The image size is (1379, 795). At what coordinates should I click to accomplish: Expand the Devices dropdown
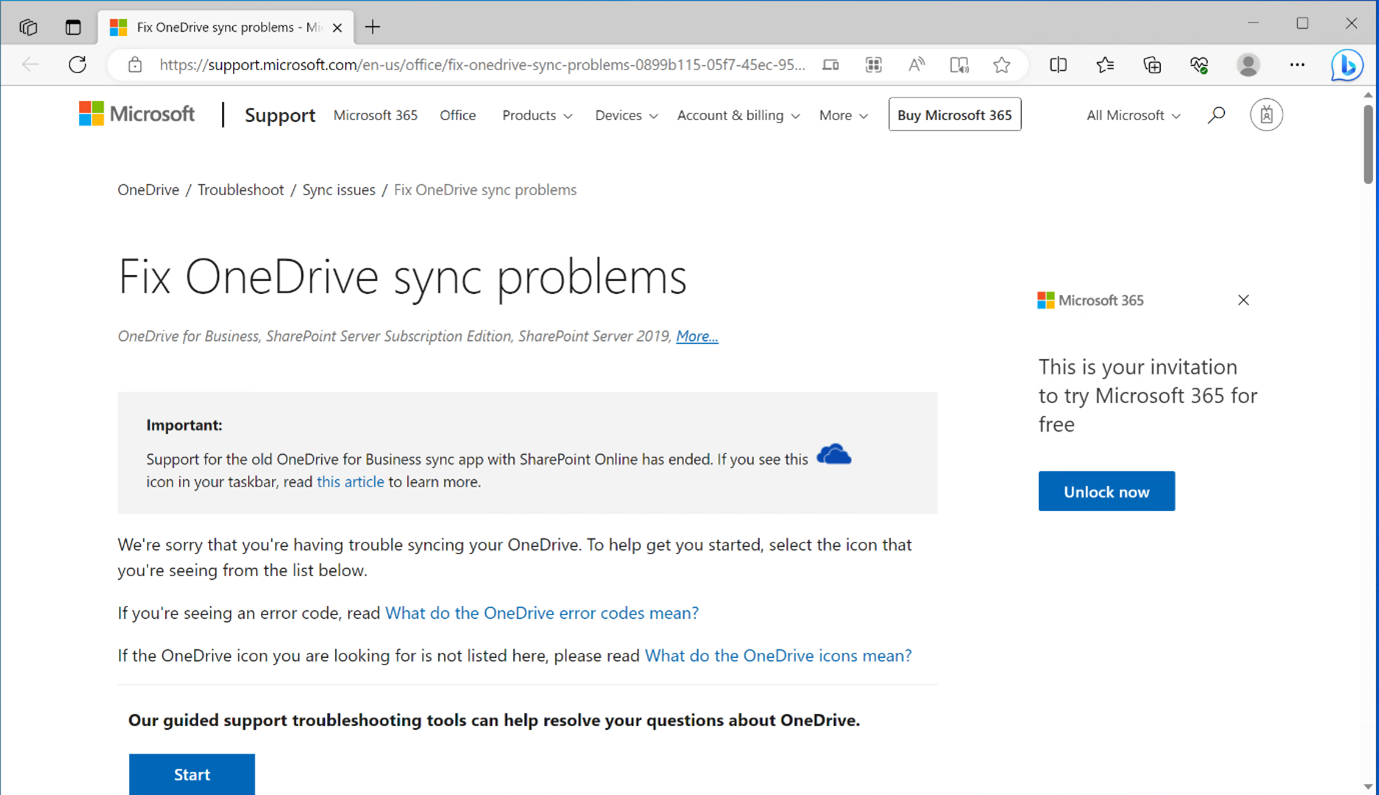tap(626, 115)
